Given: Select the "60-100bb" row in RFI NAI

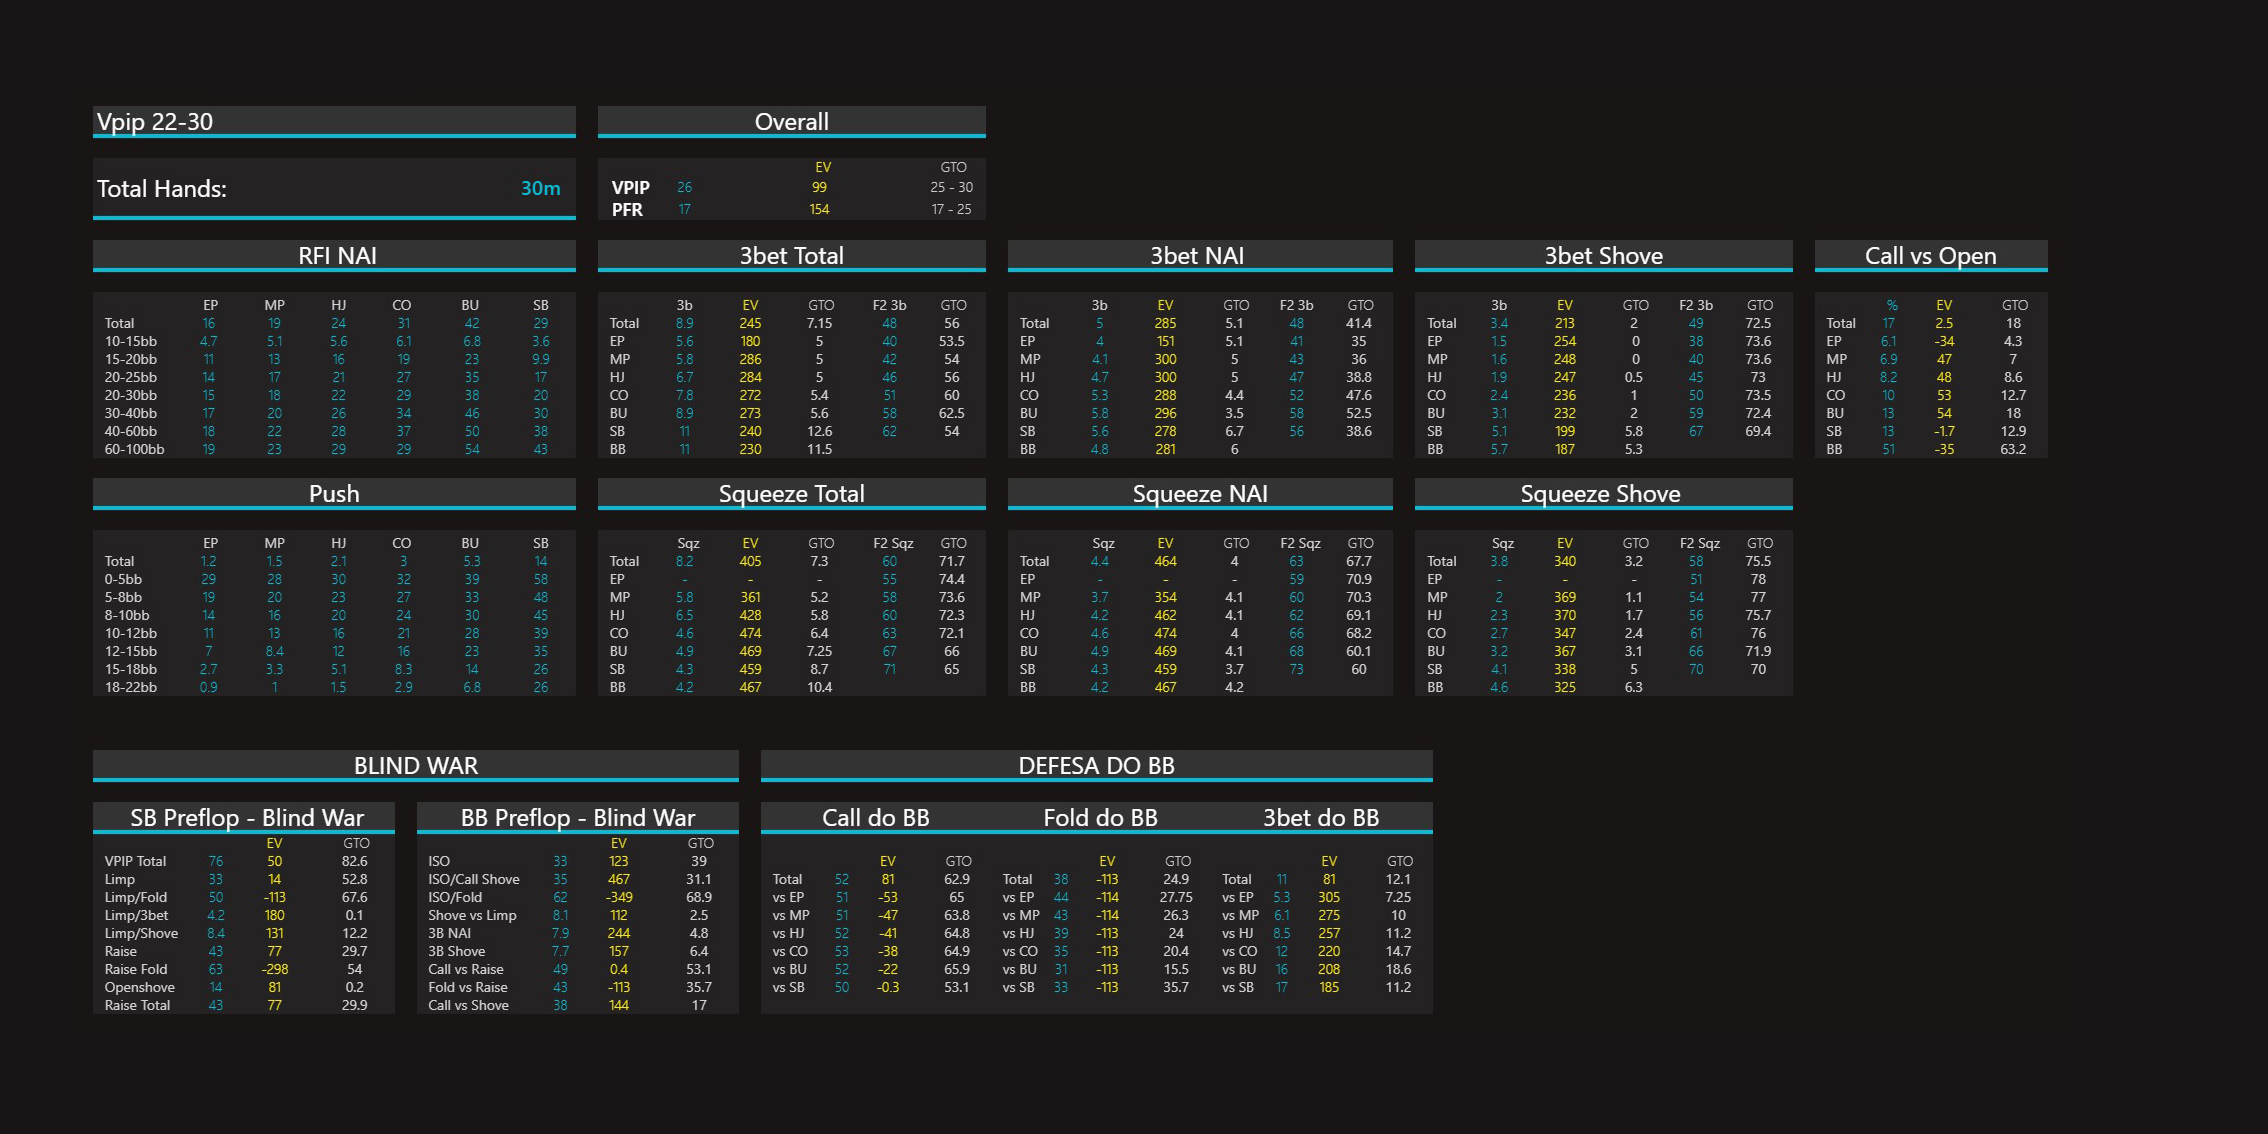Looking at the screenshot, I should [x=334, y=449].
